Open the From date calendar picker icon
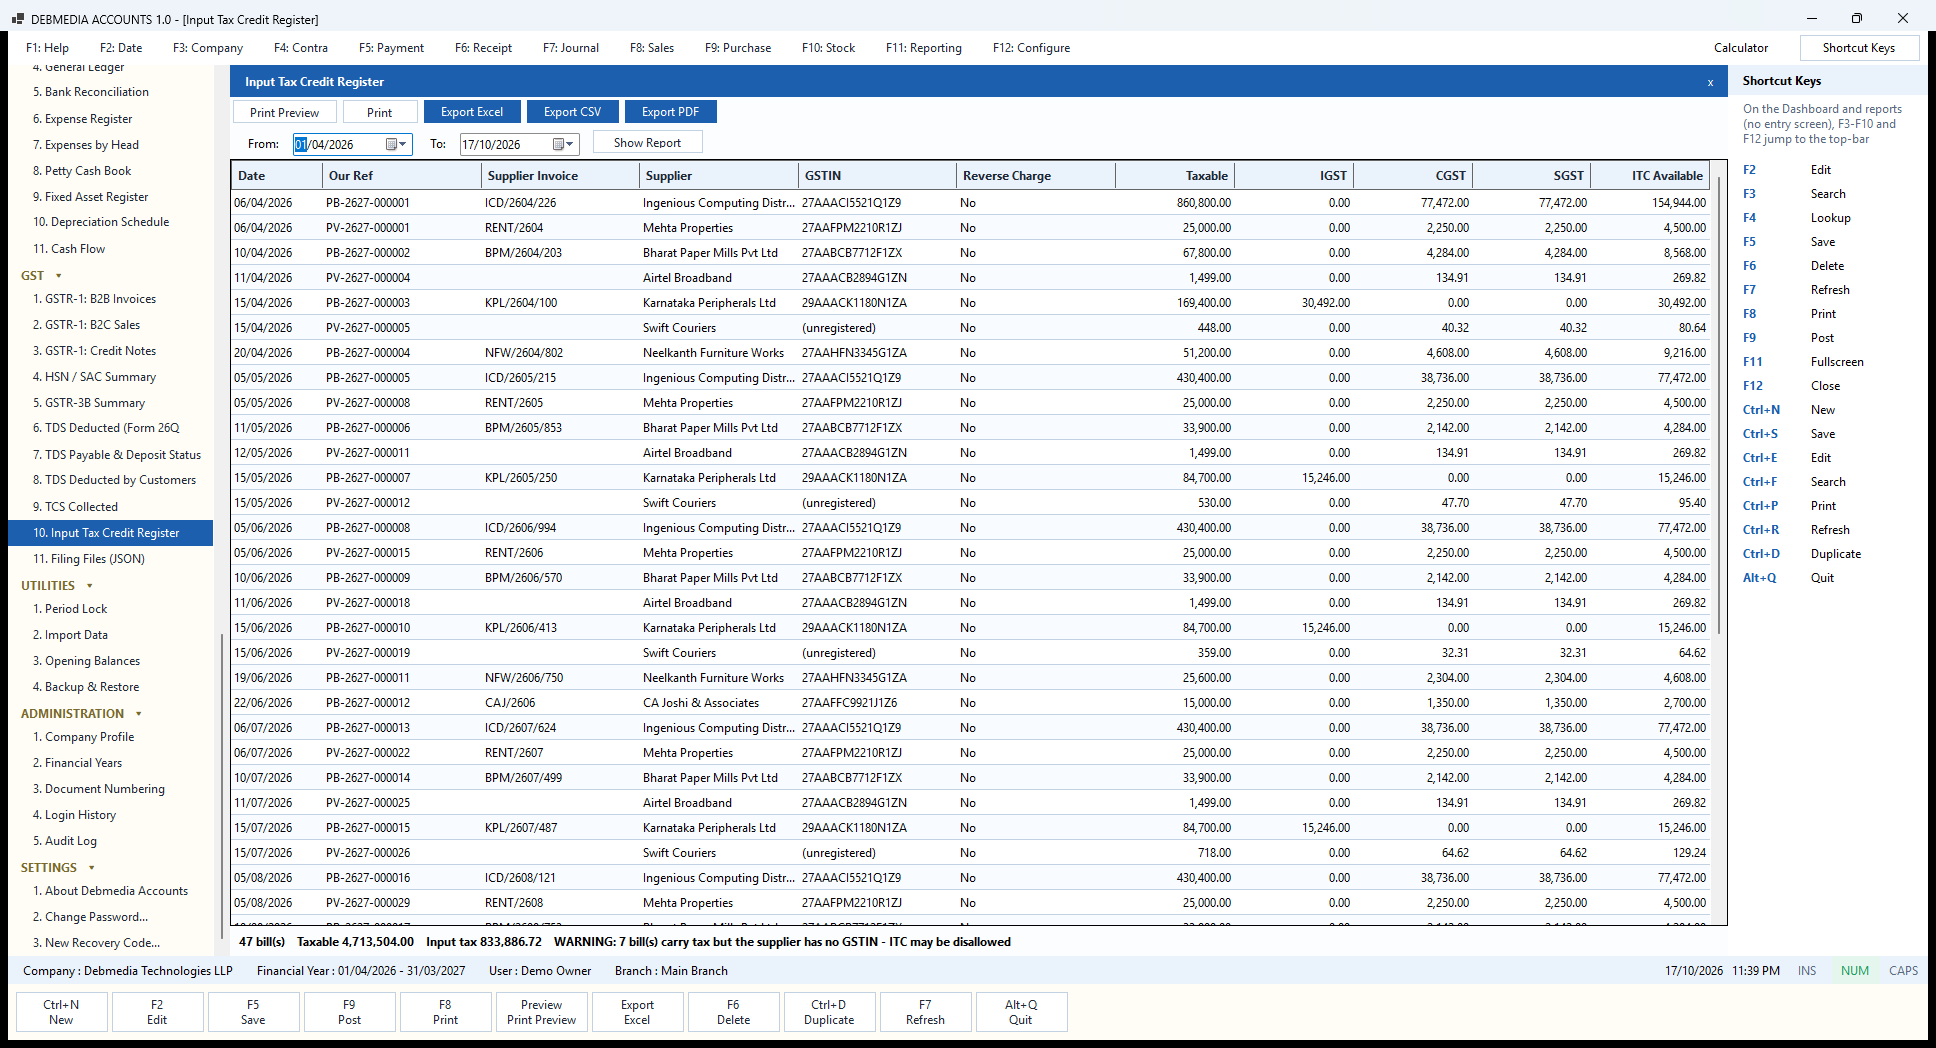 [x=392, y=144]
